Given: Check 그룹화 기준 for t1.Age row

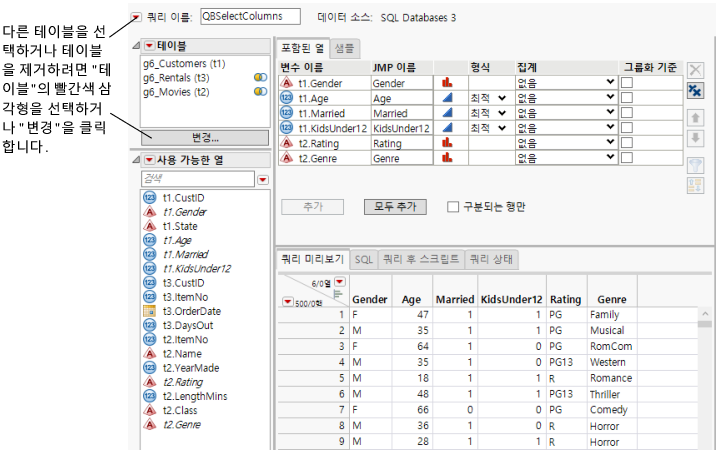Looking at the screenshot, I should [626, 98].
